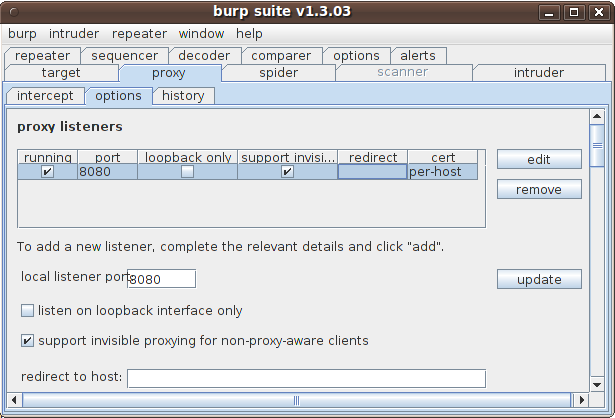The height and width of the screenshot is (418, 615).
Task: Select the intercept sub-tab
Action: [45, 96]
